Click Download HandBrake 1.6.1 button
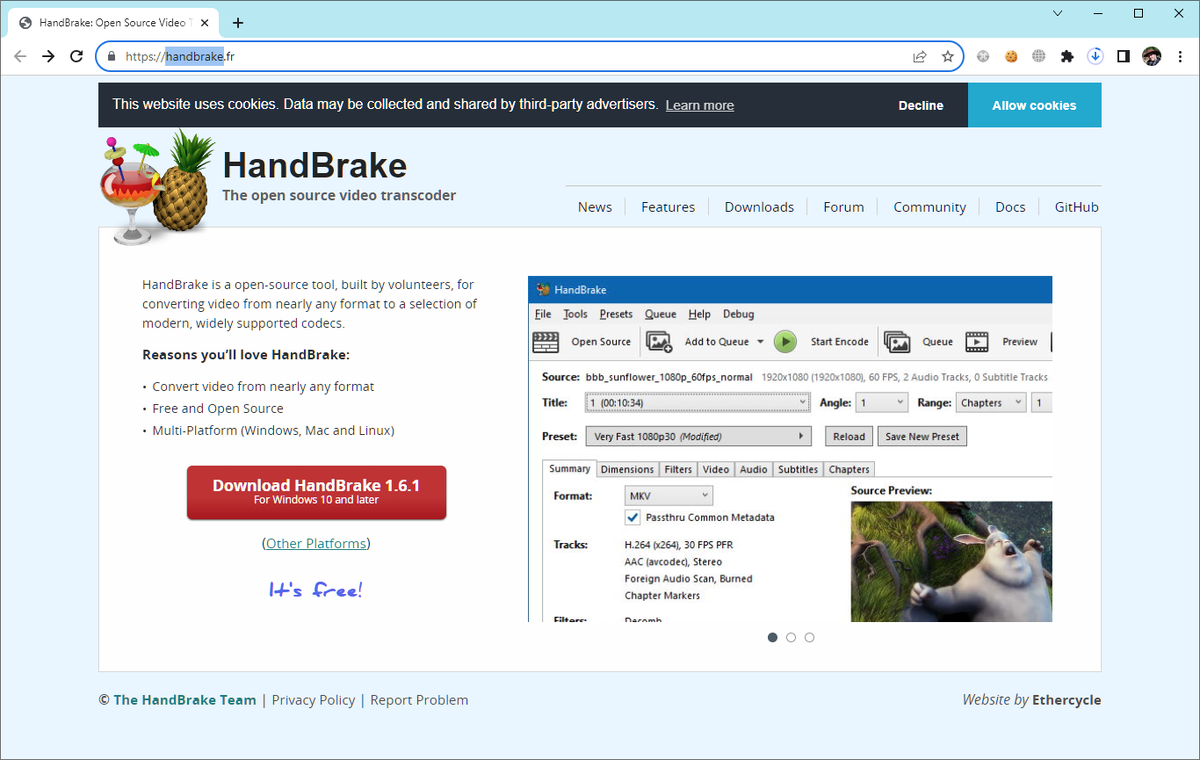Image resolution: width=1200 pixels, height=760 pixels. click(x=316, y=492)
